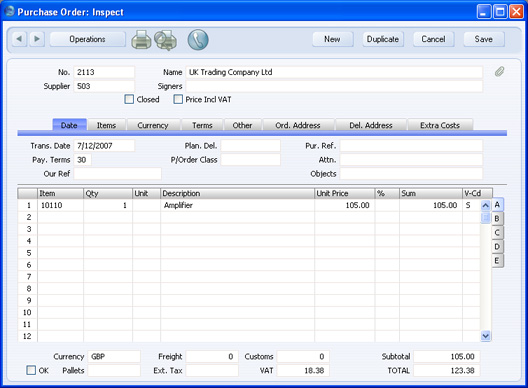Show grid flip B
The width and height of the screenshot is (528, 388).
point(497,219)
